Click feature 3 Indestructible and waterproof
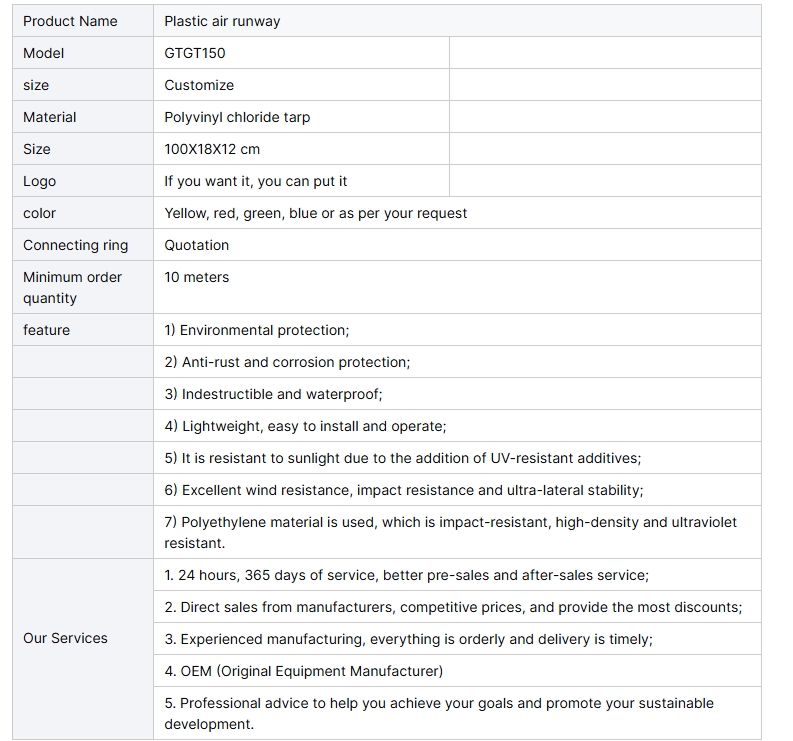793x741 pixels. point(273,394)
